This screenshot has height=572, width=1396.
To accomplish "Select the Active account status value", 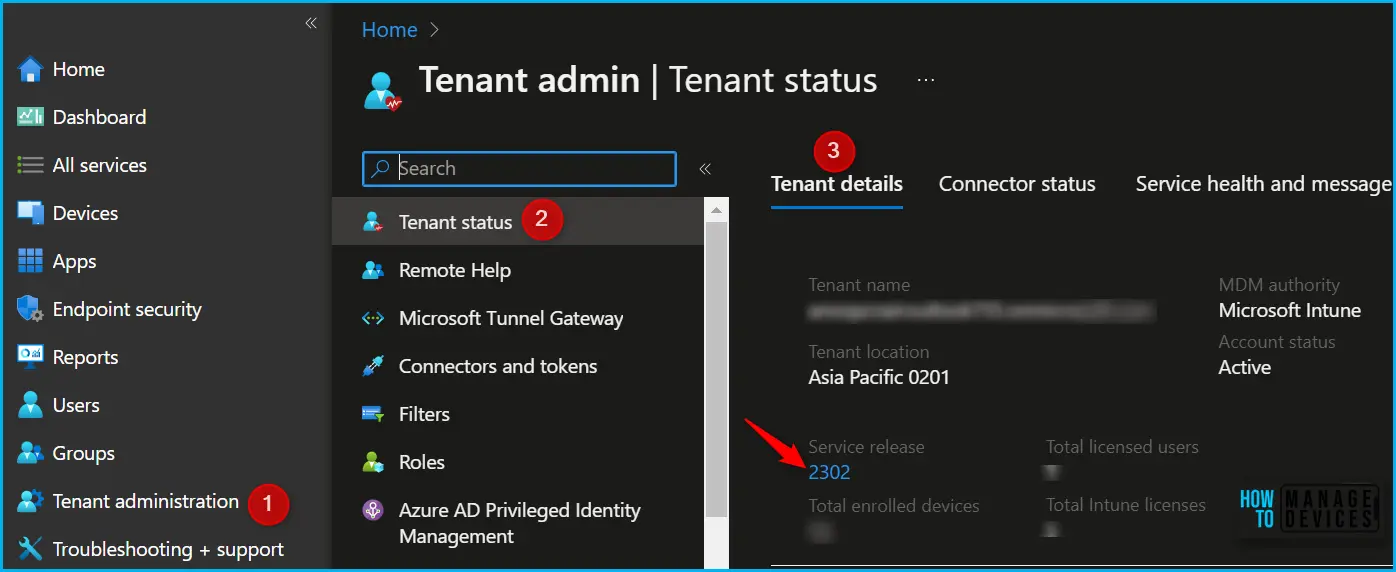I will coord(1245,367).
